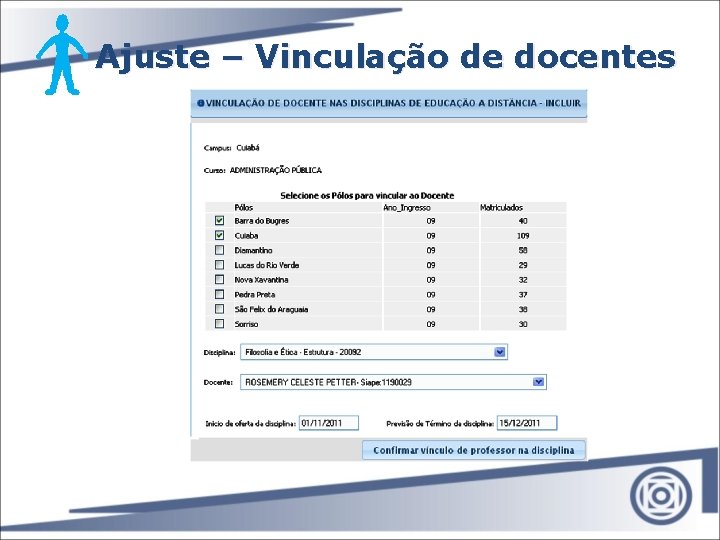Viewport: 720px width, 540px height.
Task: Click Ano_Ingresso value 09 in Sorriso row
Action: pos(430,324)
